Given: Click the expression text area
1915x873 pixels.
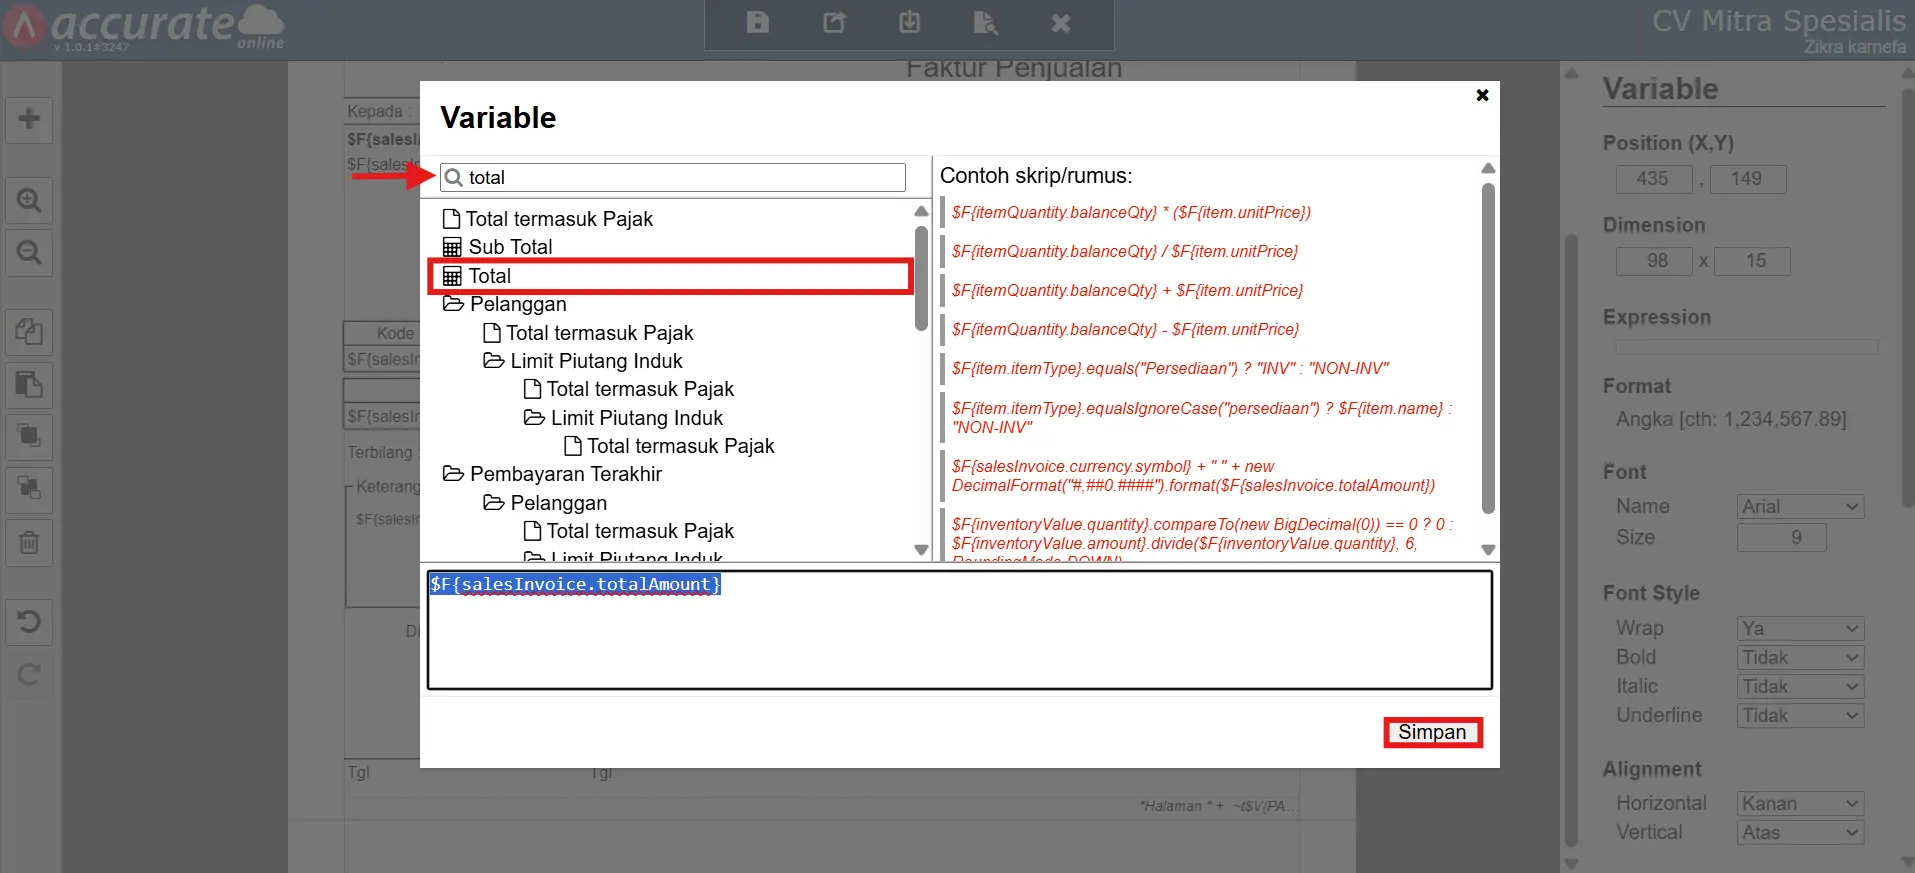Looking at the screenshot, I should point(960,640).
